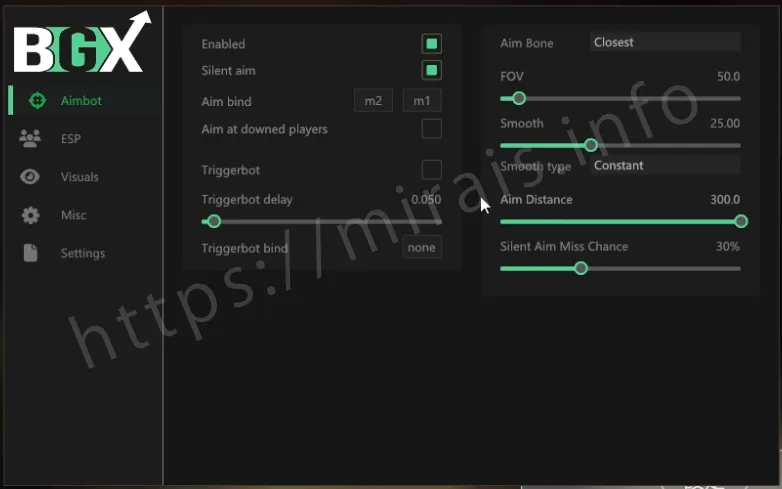
Task: Open Settings via the document icon
Action: pos(30,253)
